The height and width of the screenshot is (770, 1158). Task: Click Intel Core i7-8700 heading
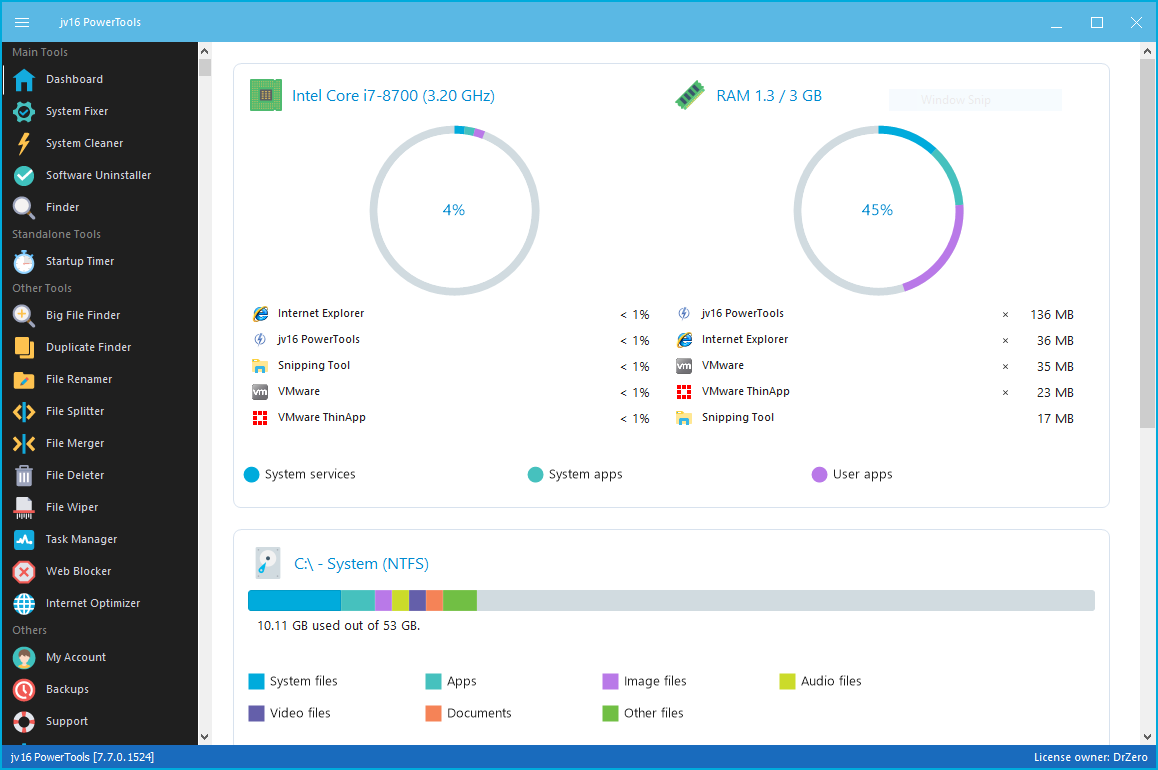tap(393, 95)
